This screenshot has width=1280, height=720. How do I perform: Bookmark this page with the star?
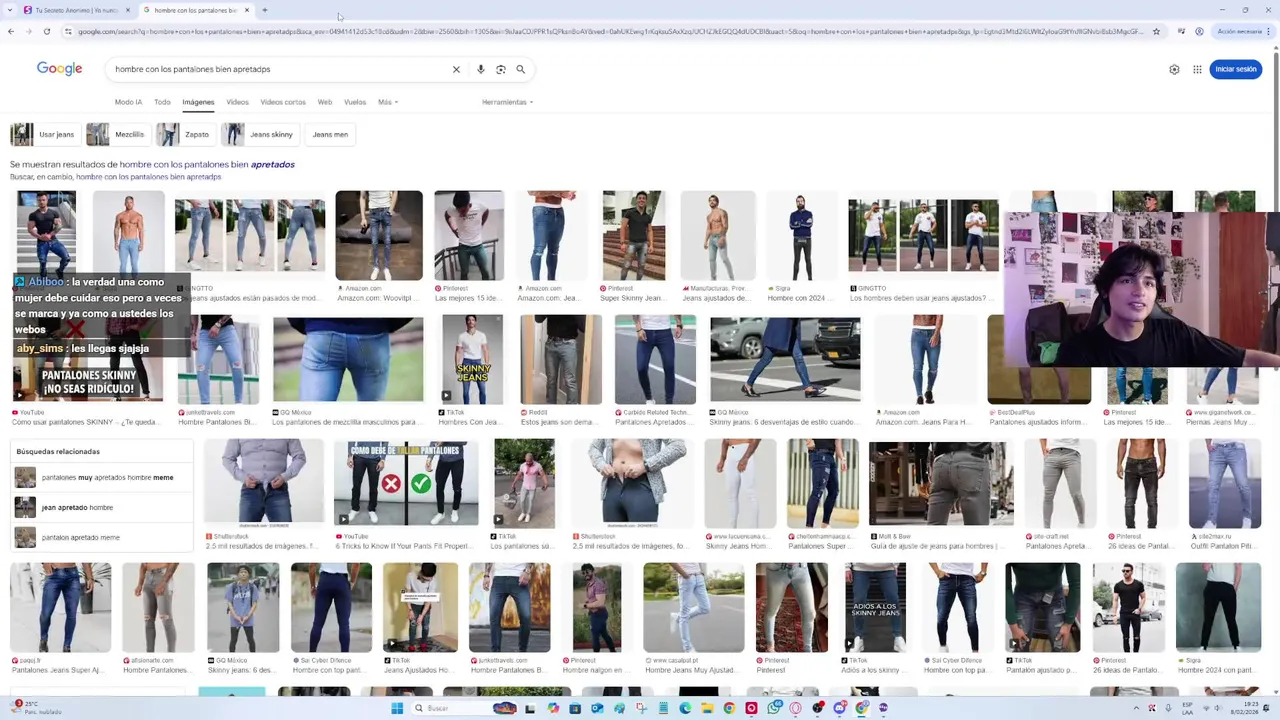point(1156,31)
